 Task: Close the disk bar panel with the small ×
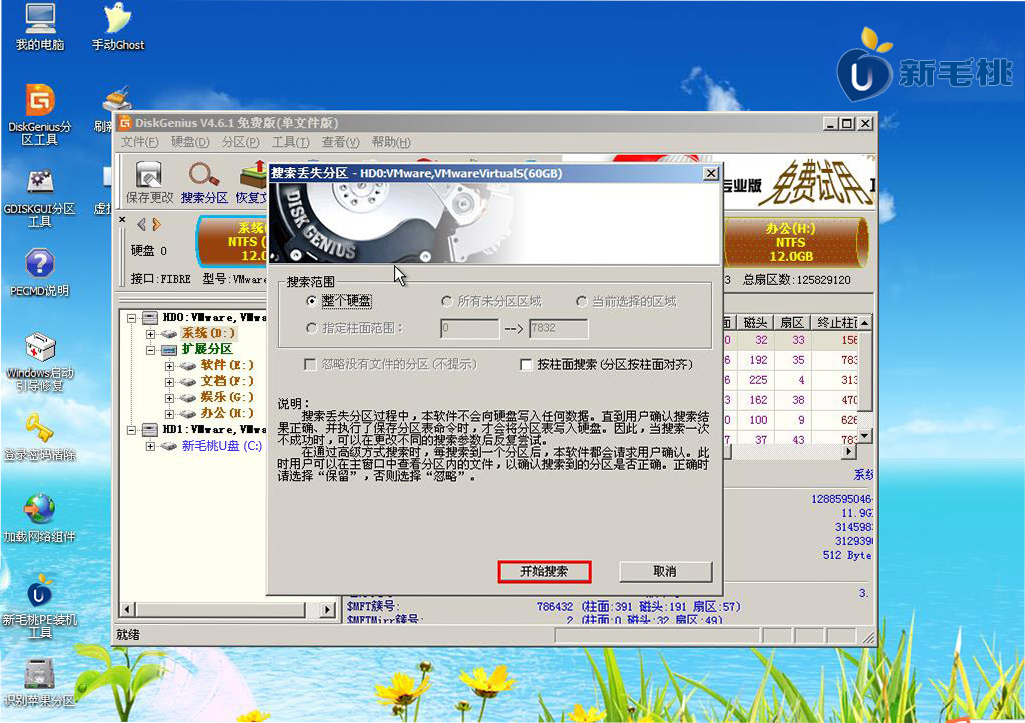click(122, 220)
